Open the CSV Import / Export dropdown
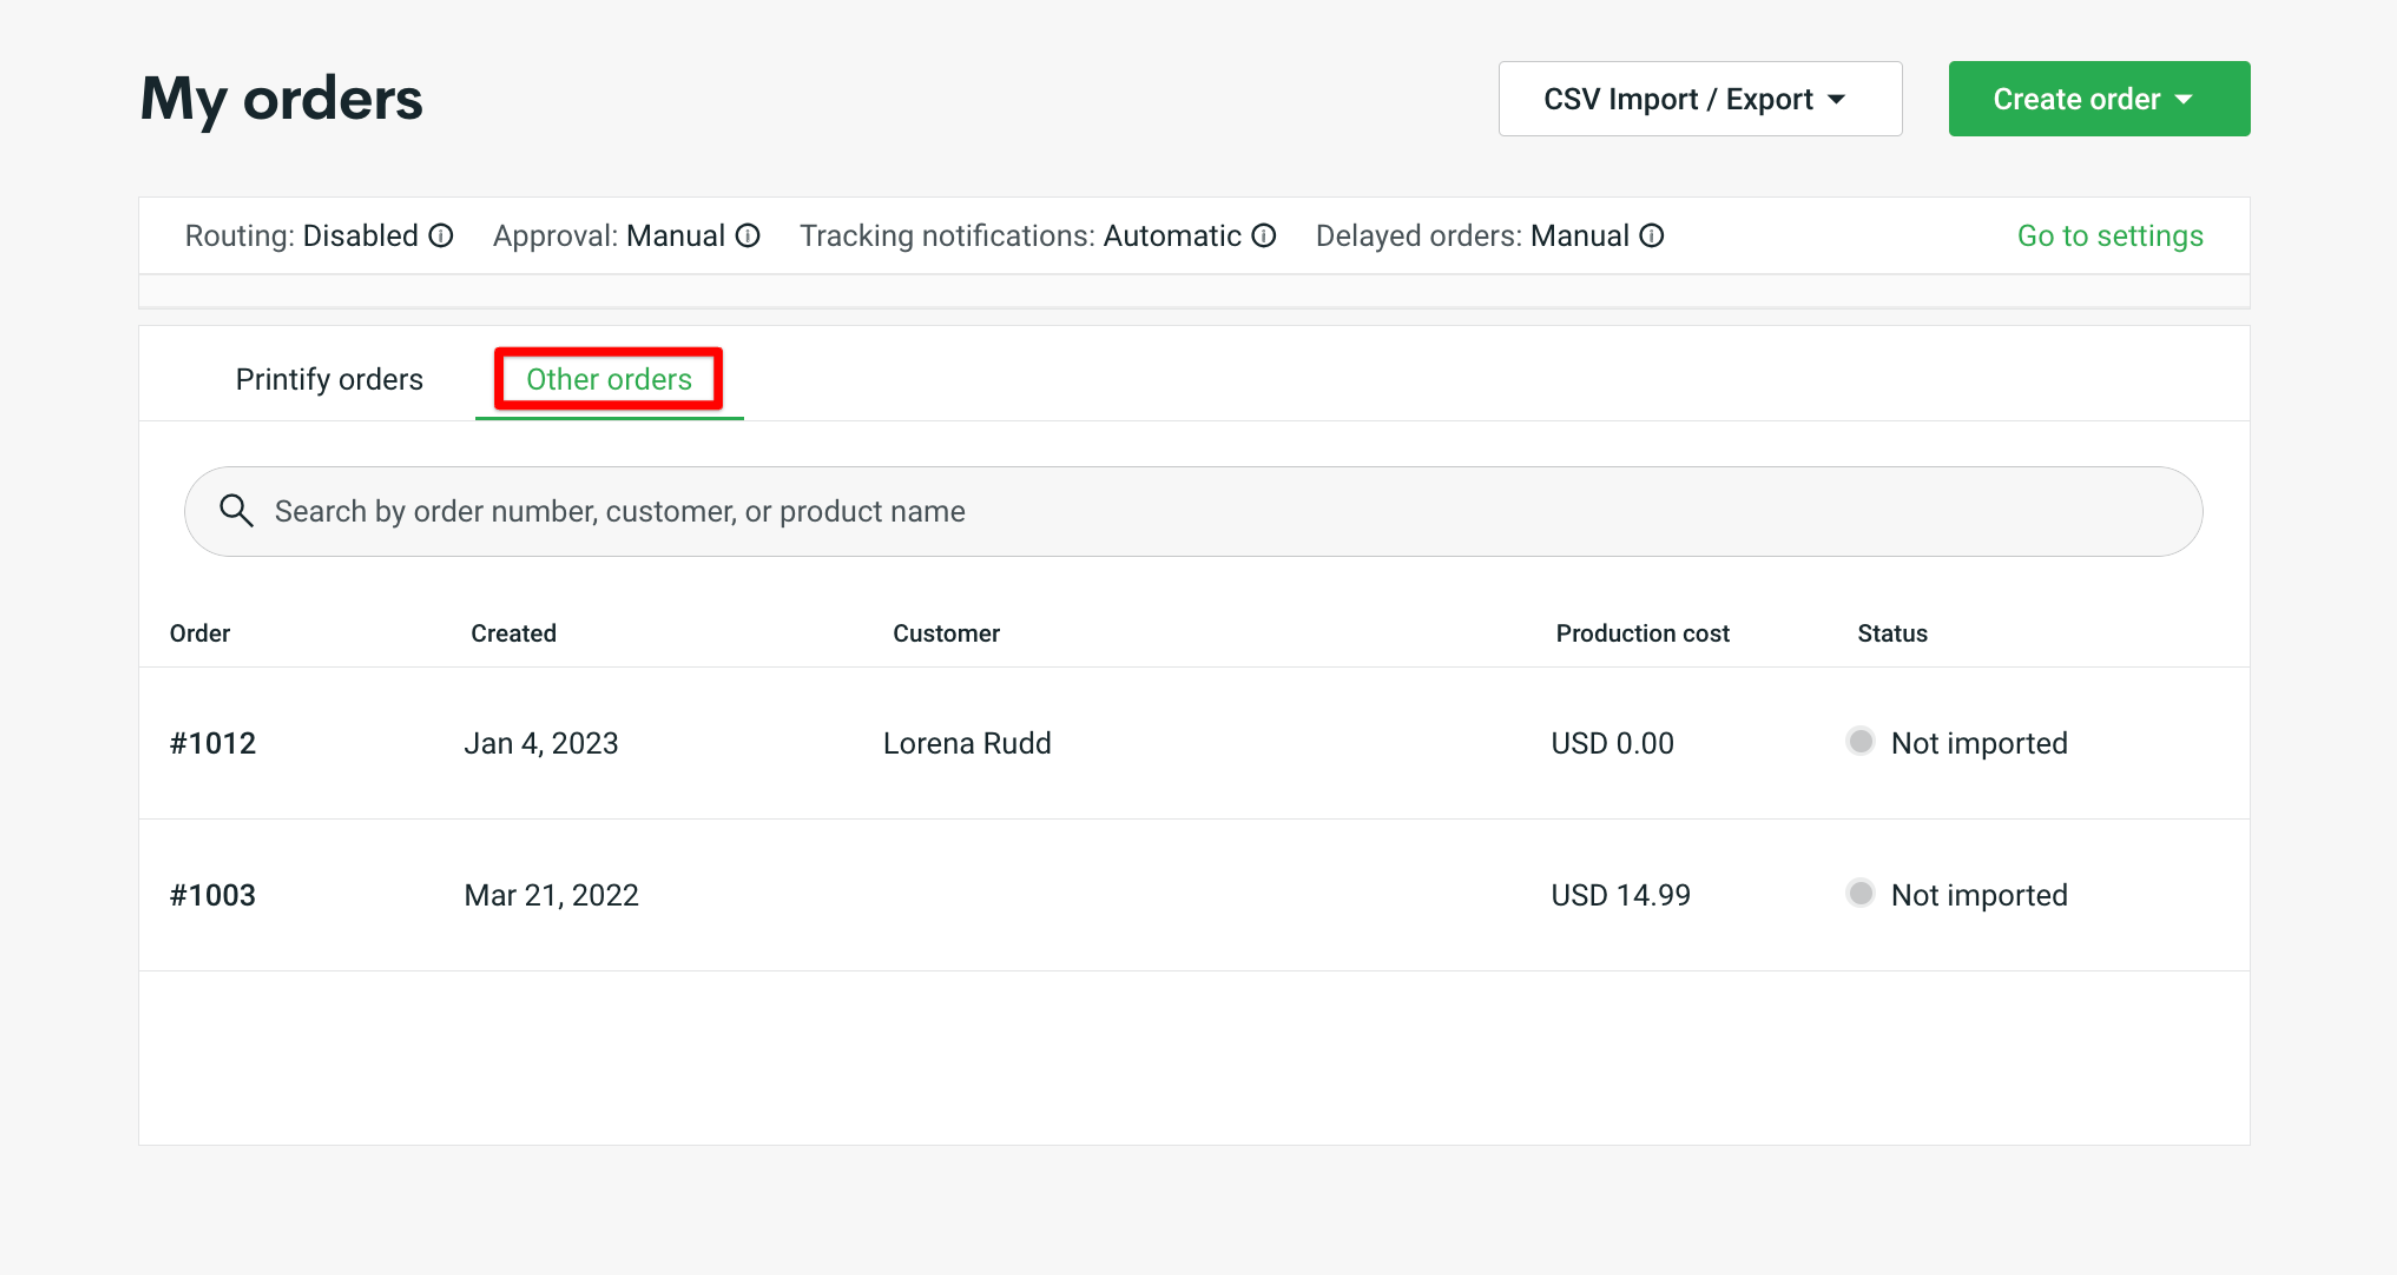This screenshot has width=2397, height=1275. pyautogui.click(x=1699, y=98)
